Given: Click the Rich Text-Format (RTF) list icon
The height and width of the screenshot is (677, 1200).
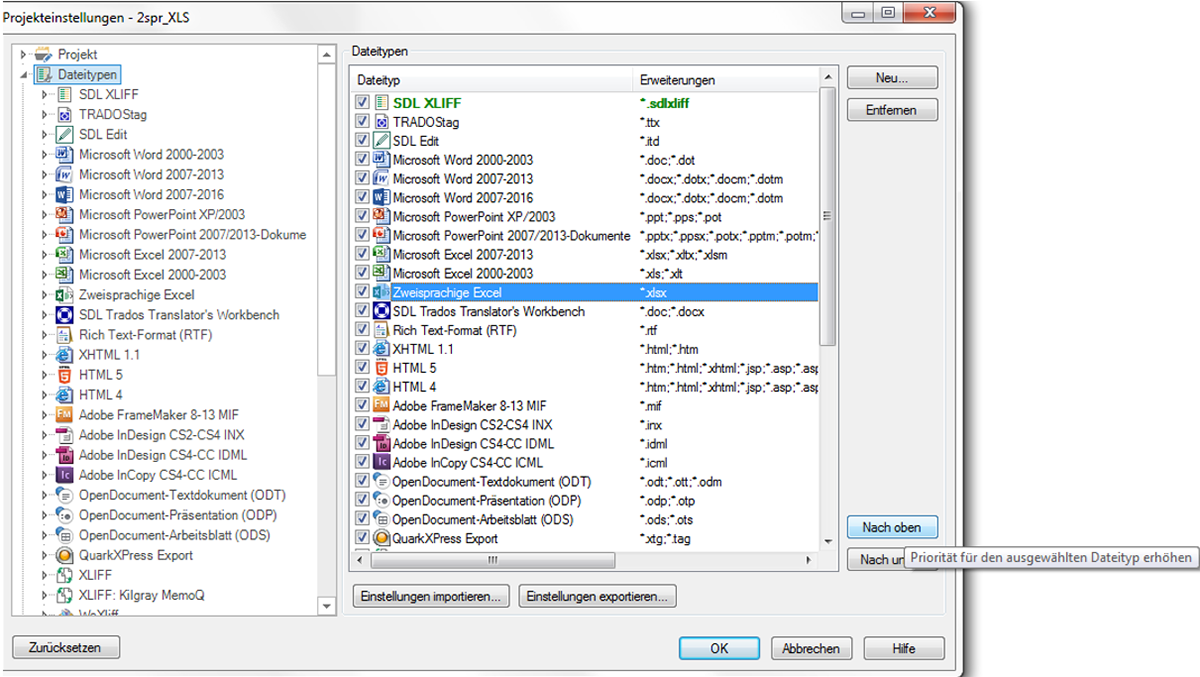Looking at the screenshot, I should coord(381,330).
